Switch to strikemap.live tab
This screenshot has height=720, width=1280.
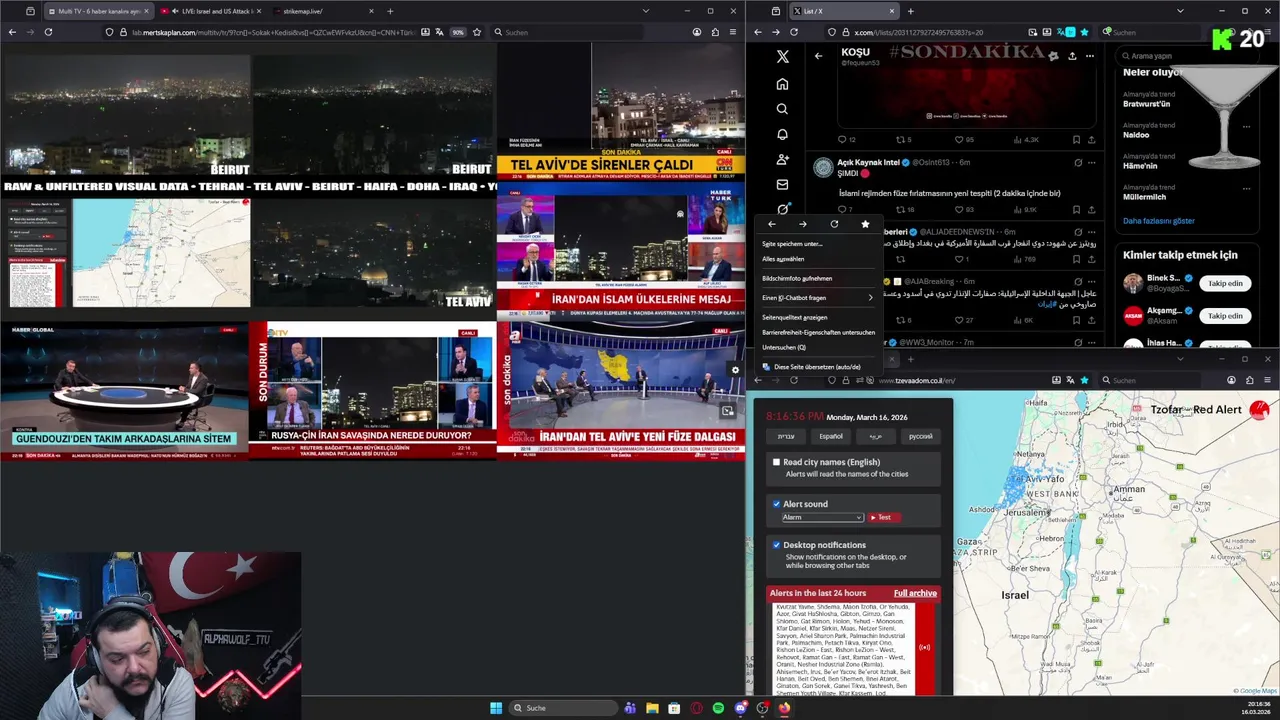(x=320, y=11)
